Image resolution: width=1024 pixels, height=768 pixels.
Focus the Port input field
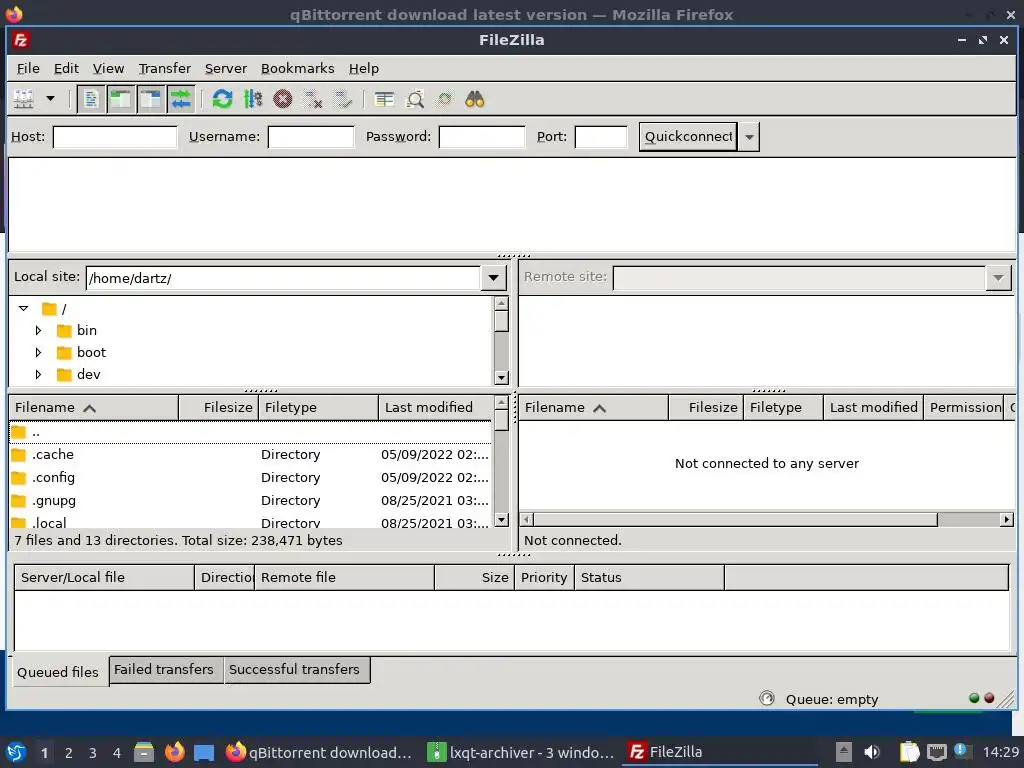(601, 137)
